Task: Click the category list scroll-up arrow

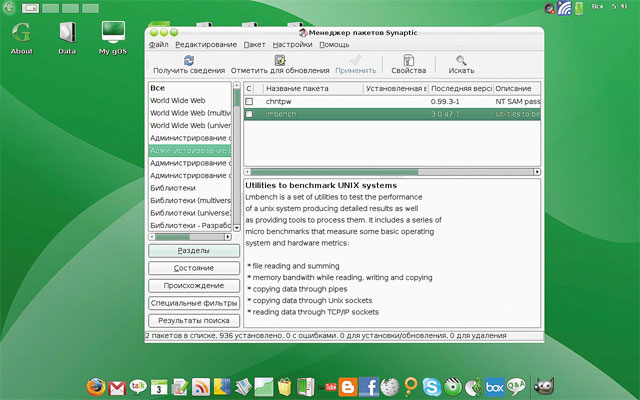Action: pyautogui.click(x=237, y=86)
